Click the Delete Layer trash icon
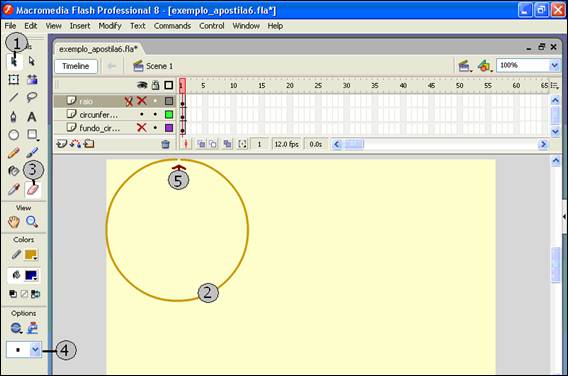This screenshot has height=376, width=568. (166, 145)
